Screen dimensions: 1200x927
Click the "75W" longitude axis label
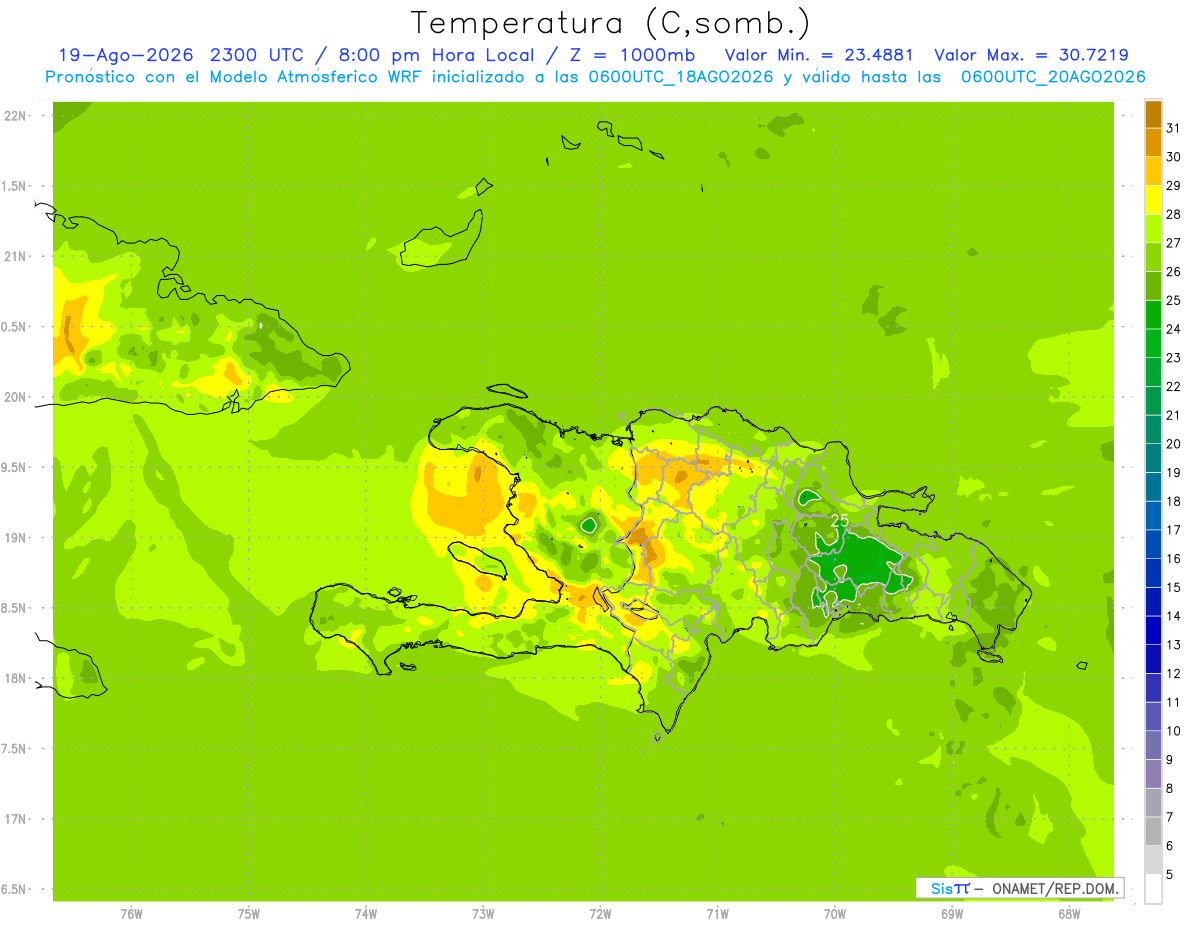pos(249,913)
